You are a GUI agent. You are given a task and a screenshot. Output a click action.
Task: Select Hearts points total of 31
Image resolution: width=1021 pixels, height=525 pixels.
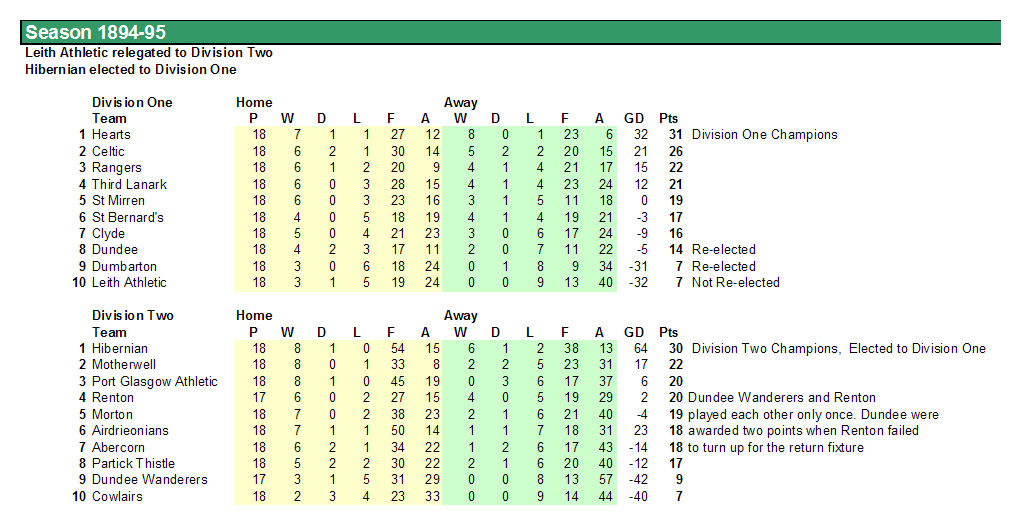coord(675,135)
